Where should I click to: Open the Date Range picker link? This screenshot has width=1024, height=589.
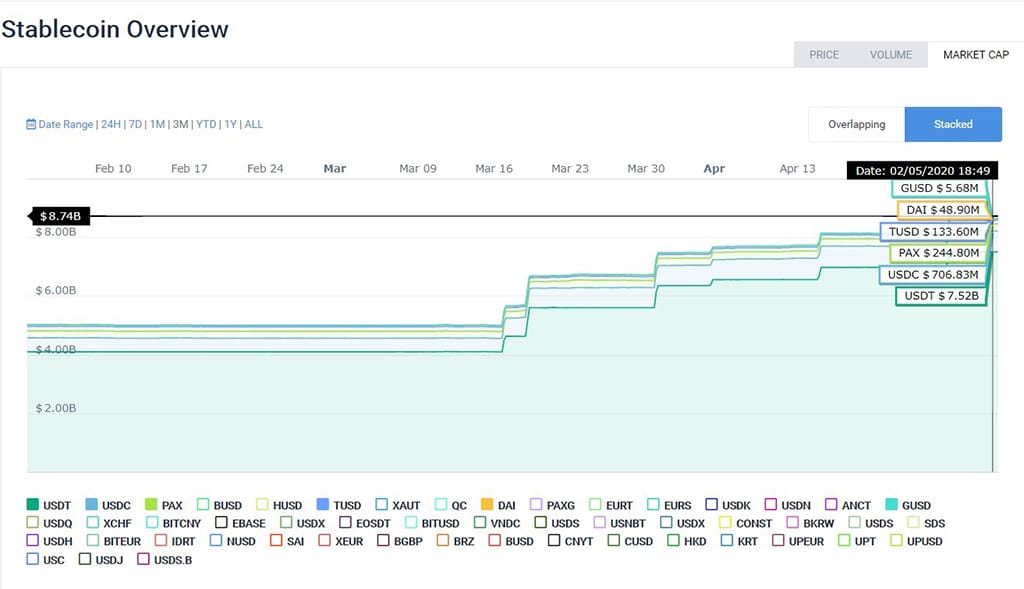(65, 124)
